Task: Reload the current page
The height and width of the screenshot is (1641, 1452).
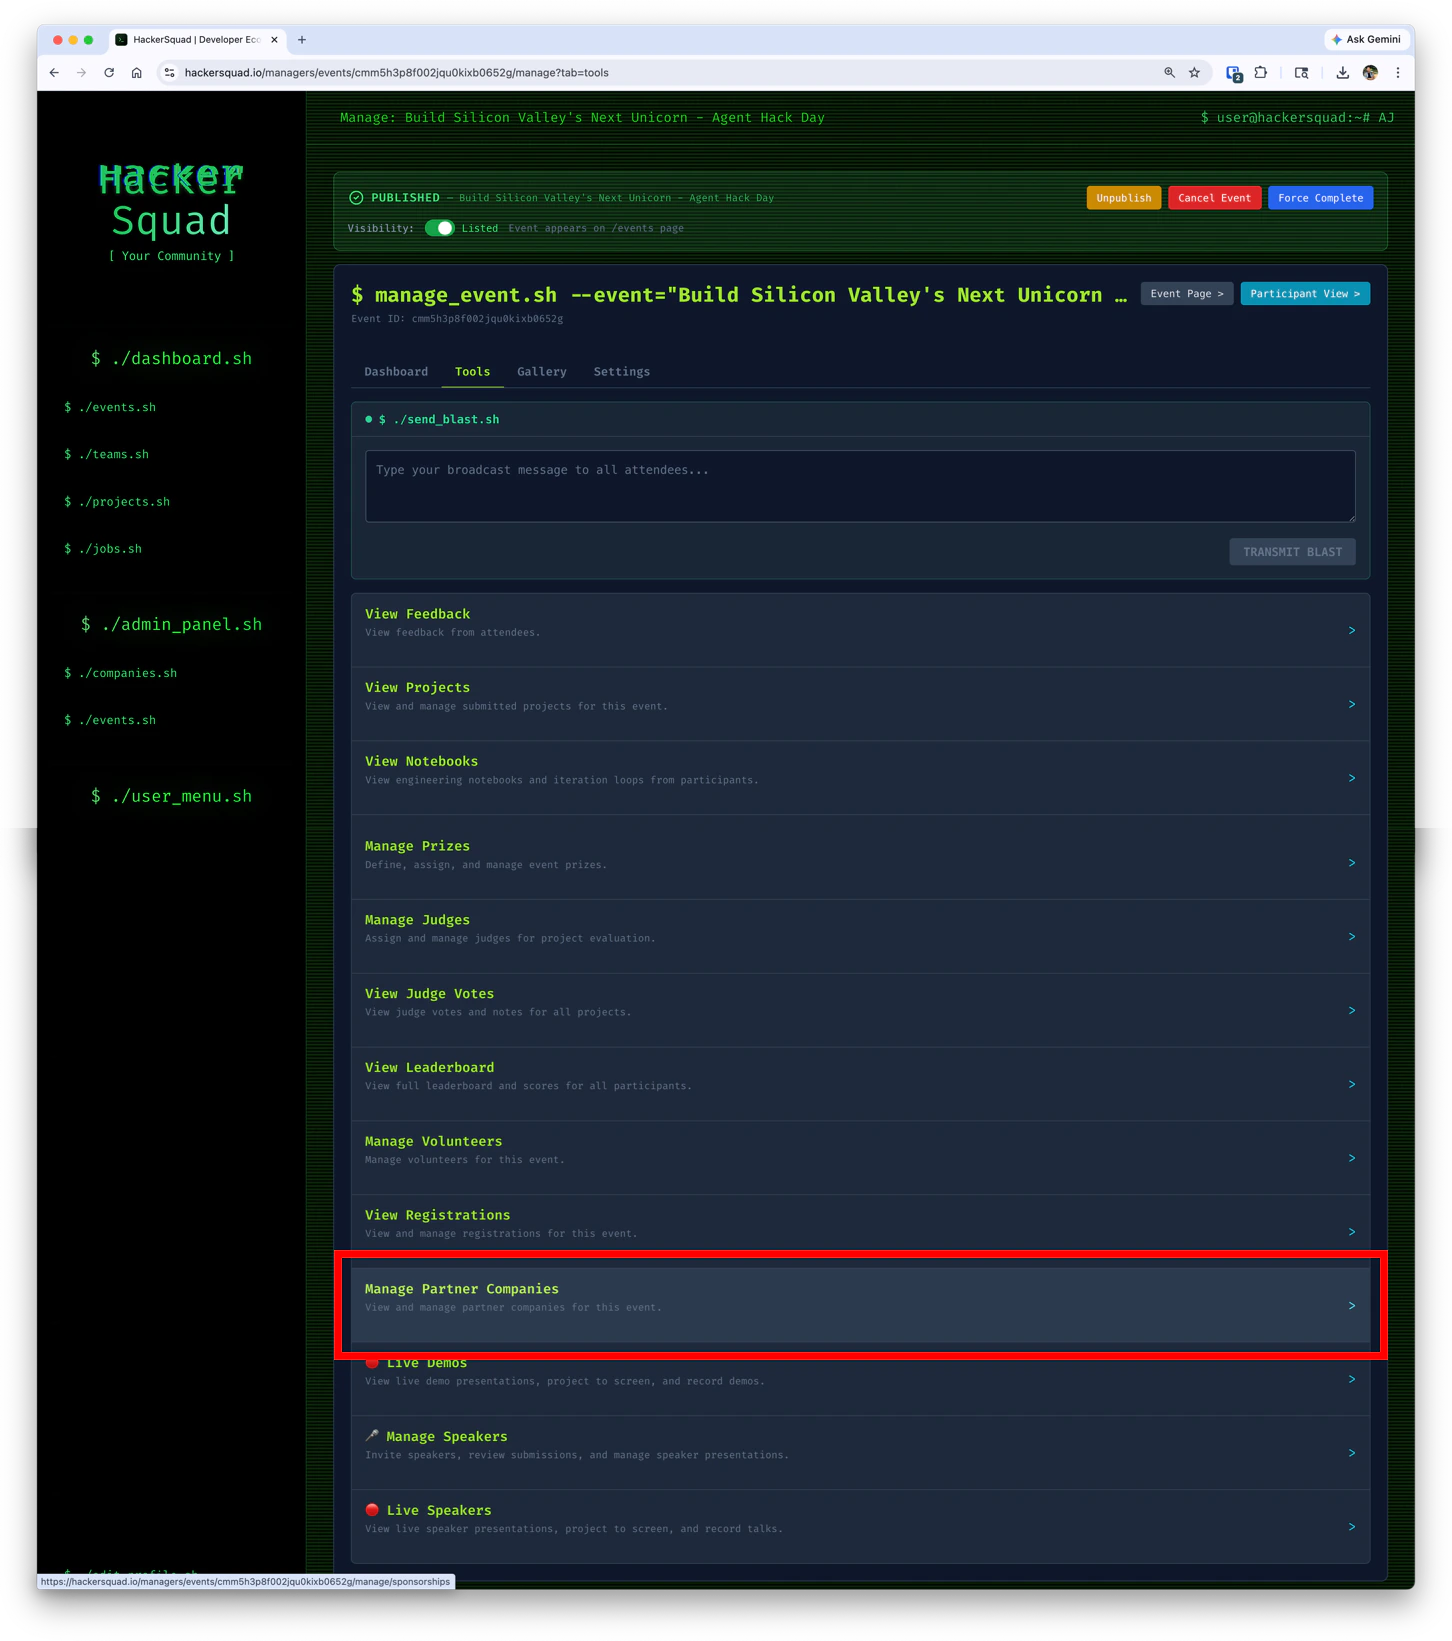Action: click(x=109, y=73)
